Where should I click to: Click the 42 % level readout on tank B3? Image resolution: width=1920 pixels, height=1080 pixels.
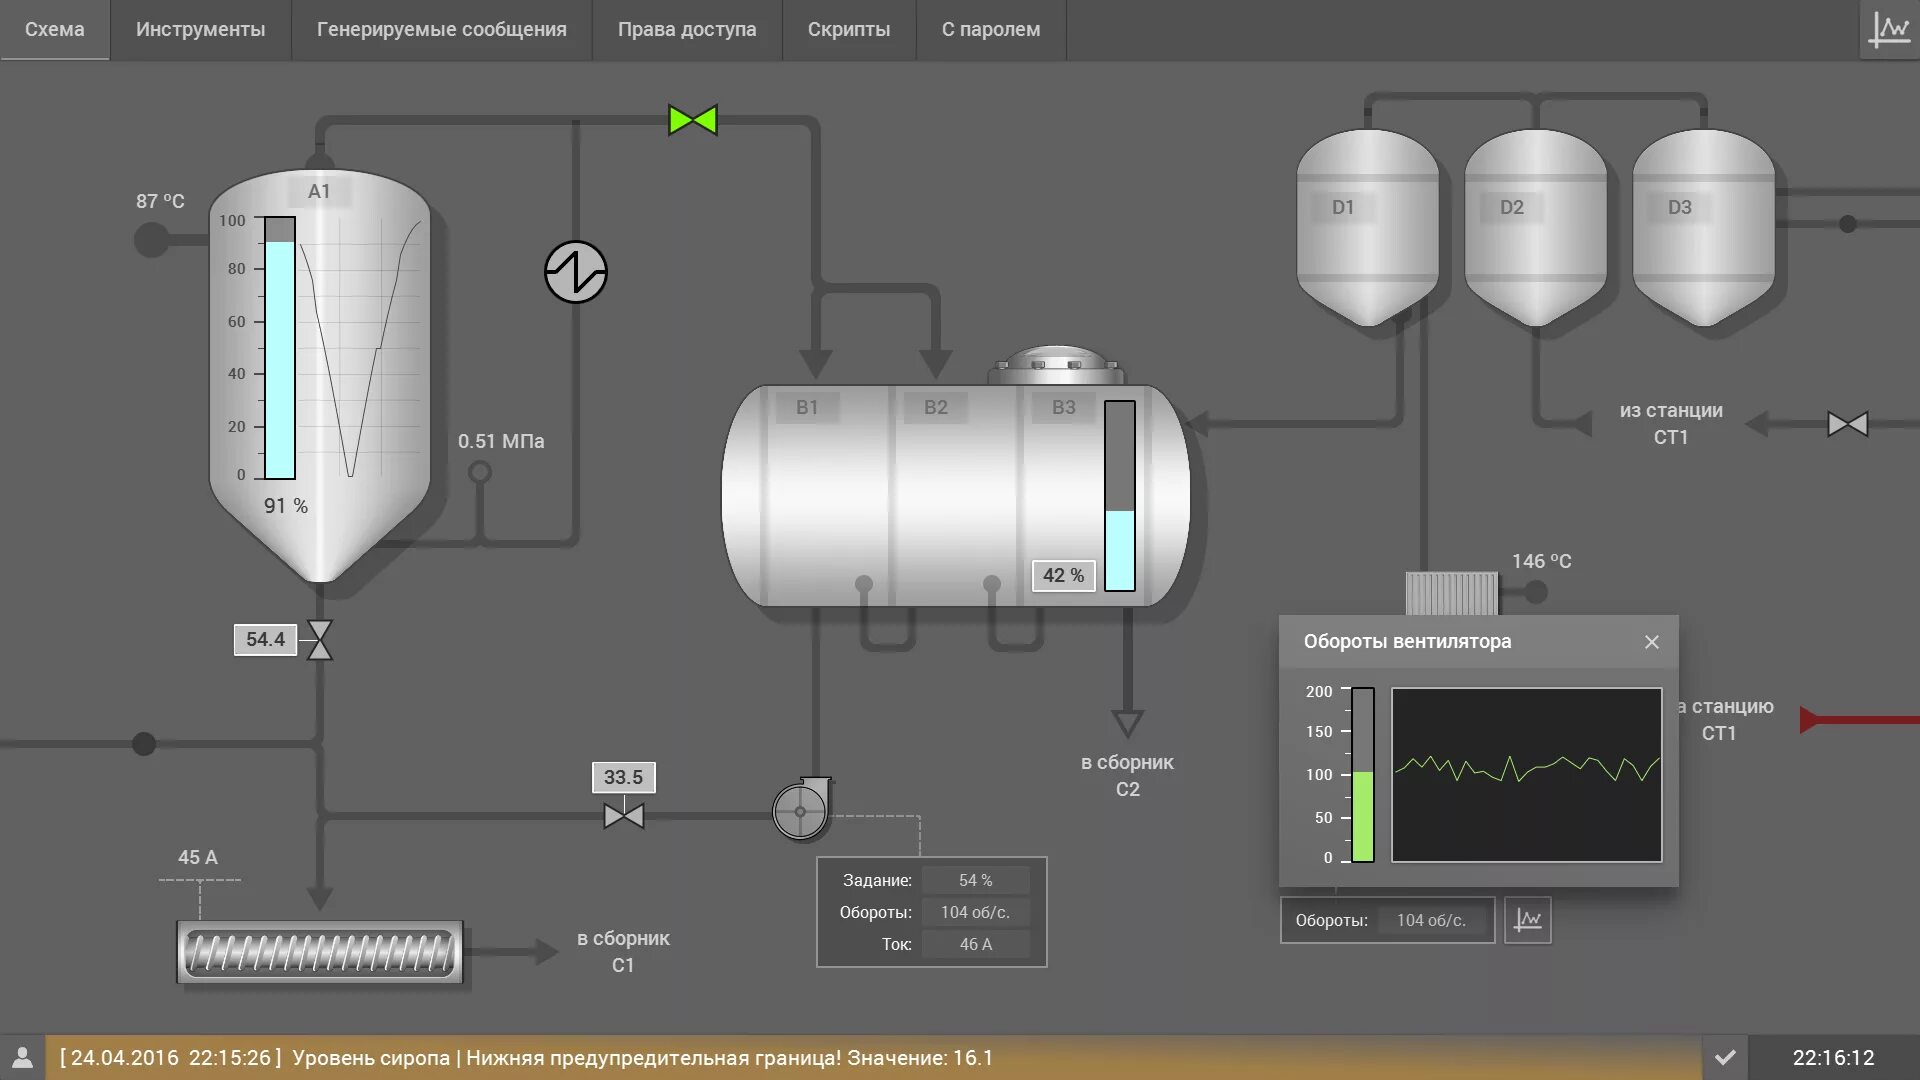(1063, 576)
